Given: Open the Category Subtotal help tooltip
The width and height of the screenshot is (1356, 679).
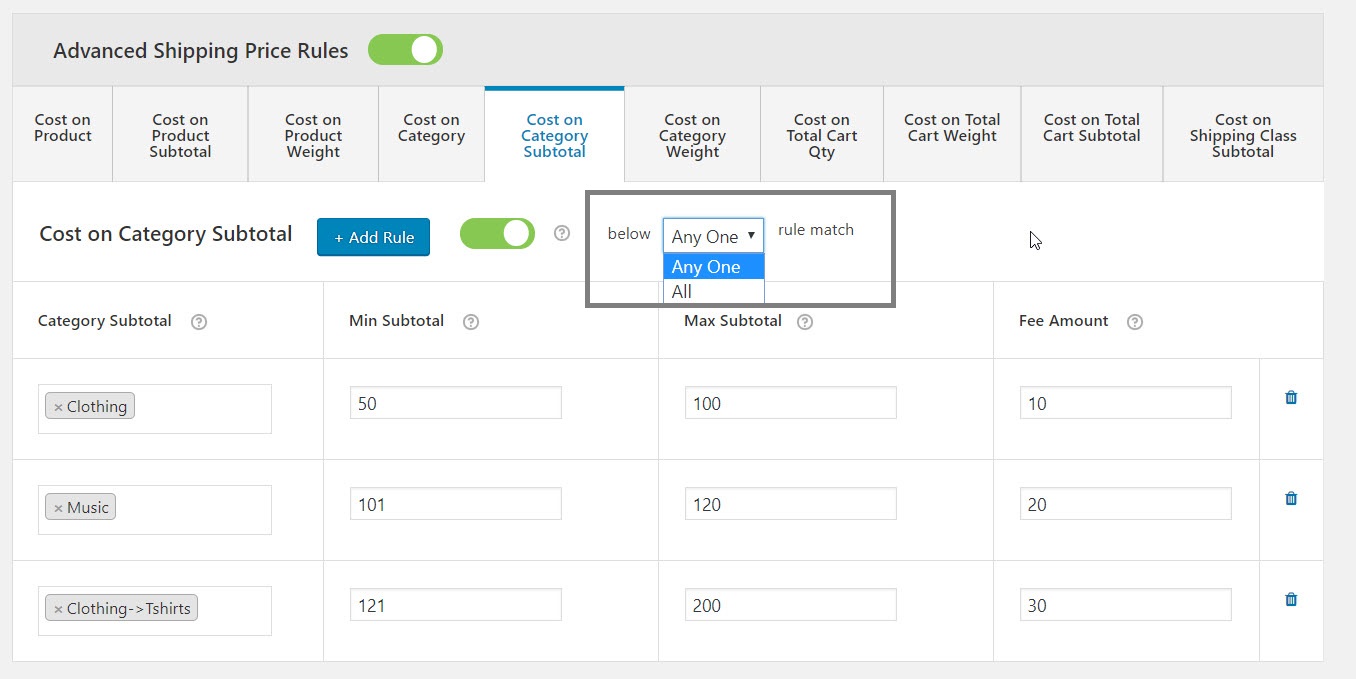Looking at the screenshot, I should tap(199, 321).
